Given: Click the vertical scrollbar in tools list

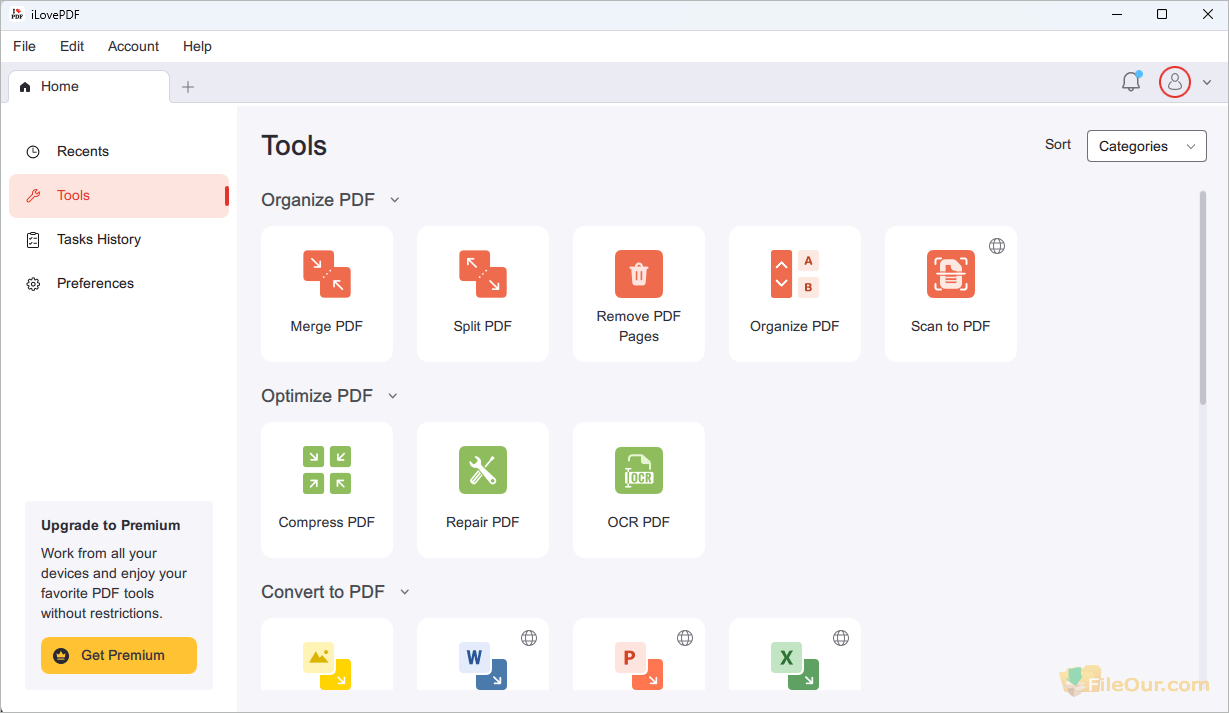Looking at the screenshot, I should [1202, 298].
